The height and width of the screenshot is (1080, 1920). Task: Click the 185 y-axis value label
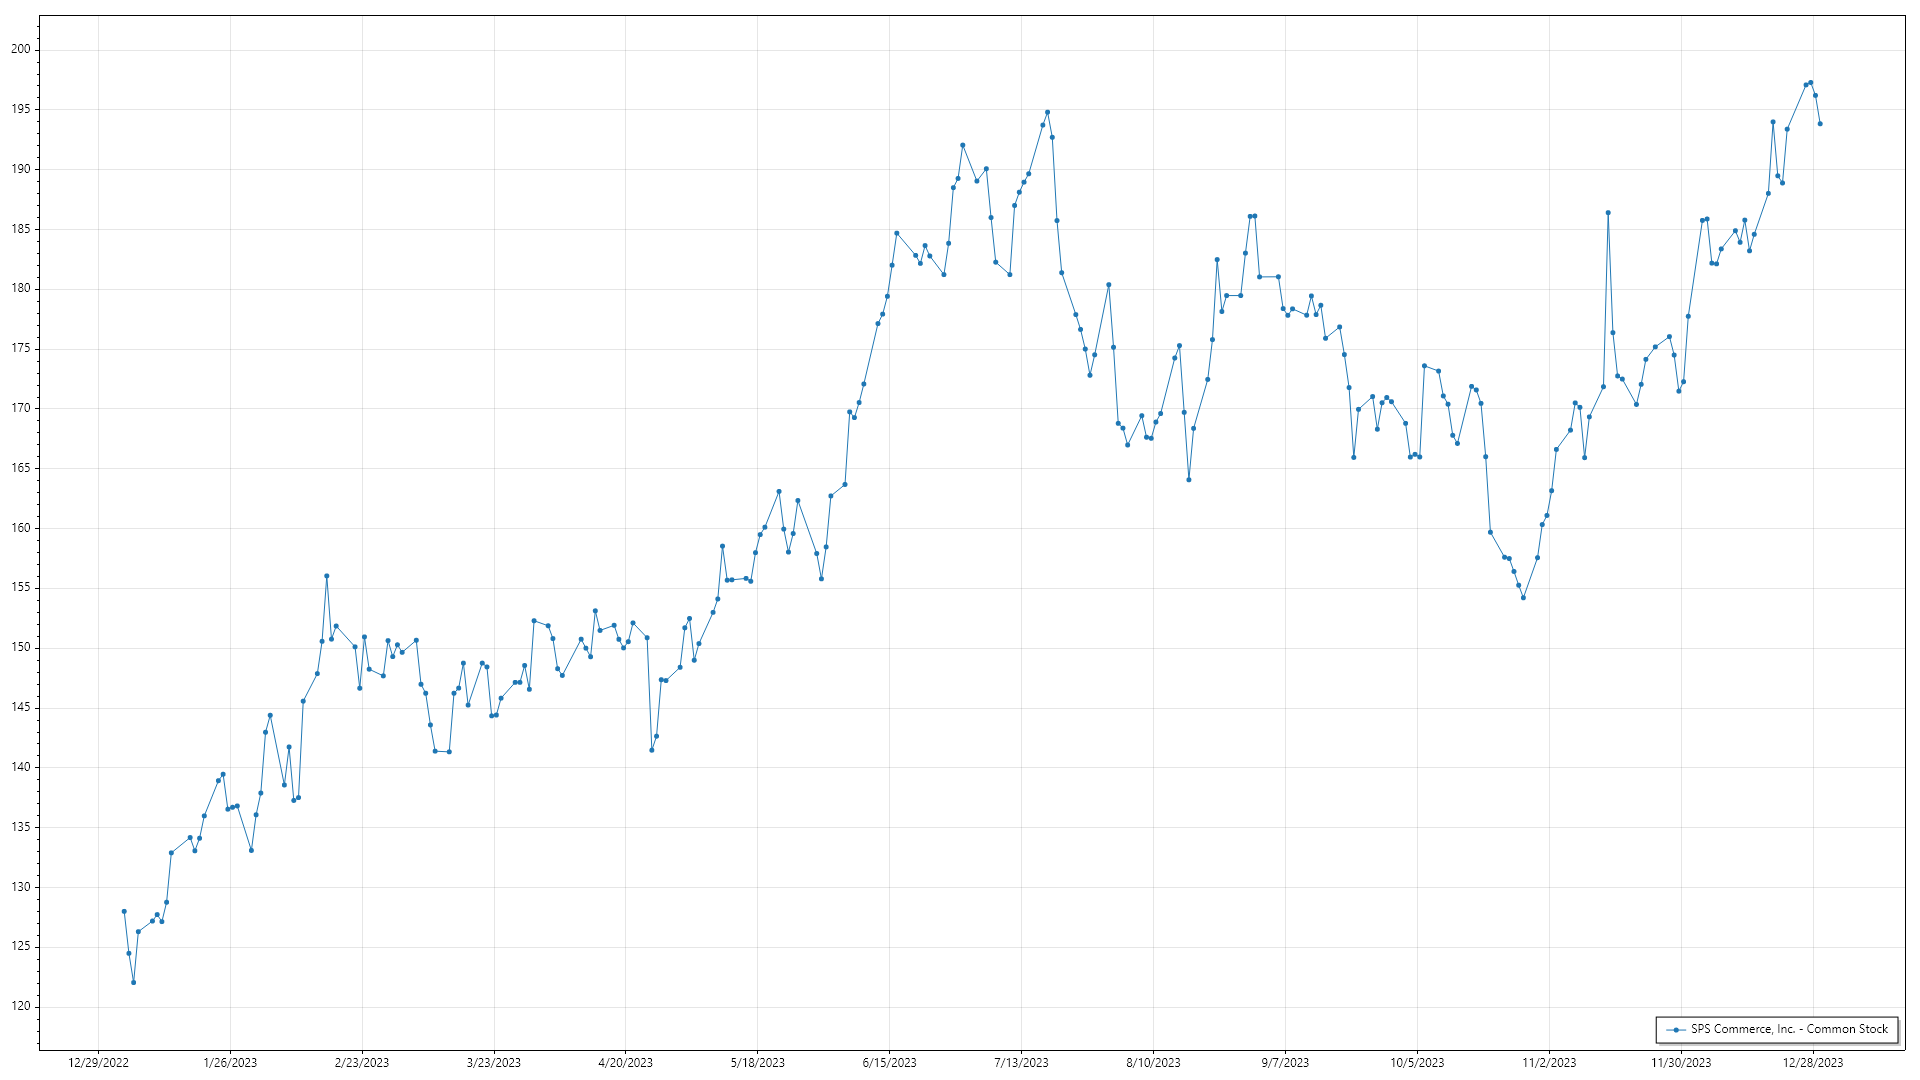point(21,229)
